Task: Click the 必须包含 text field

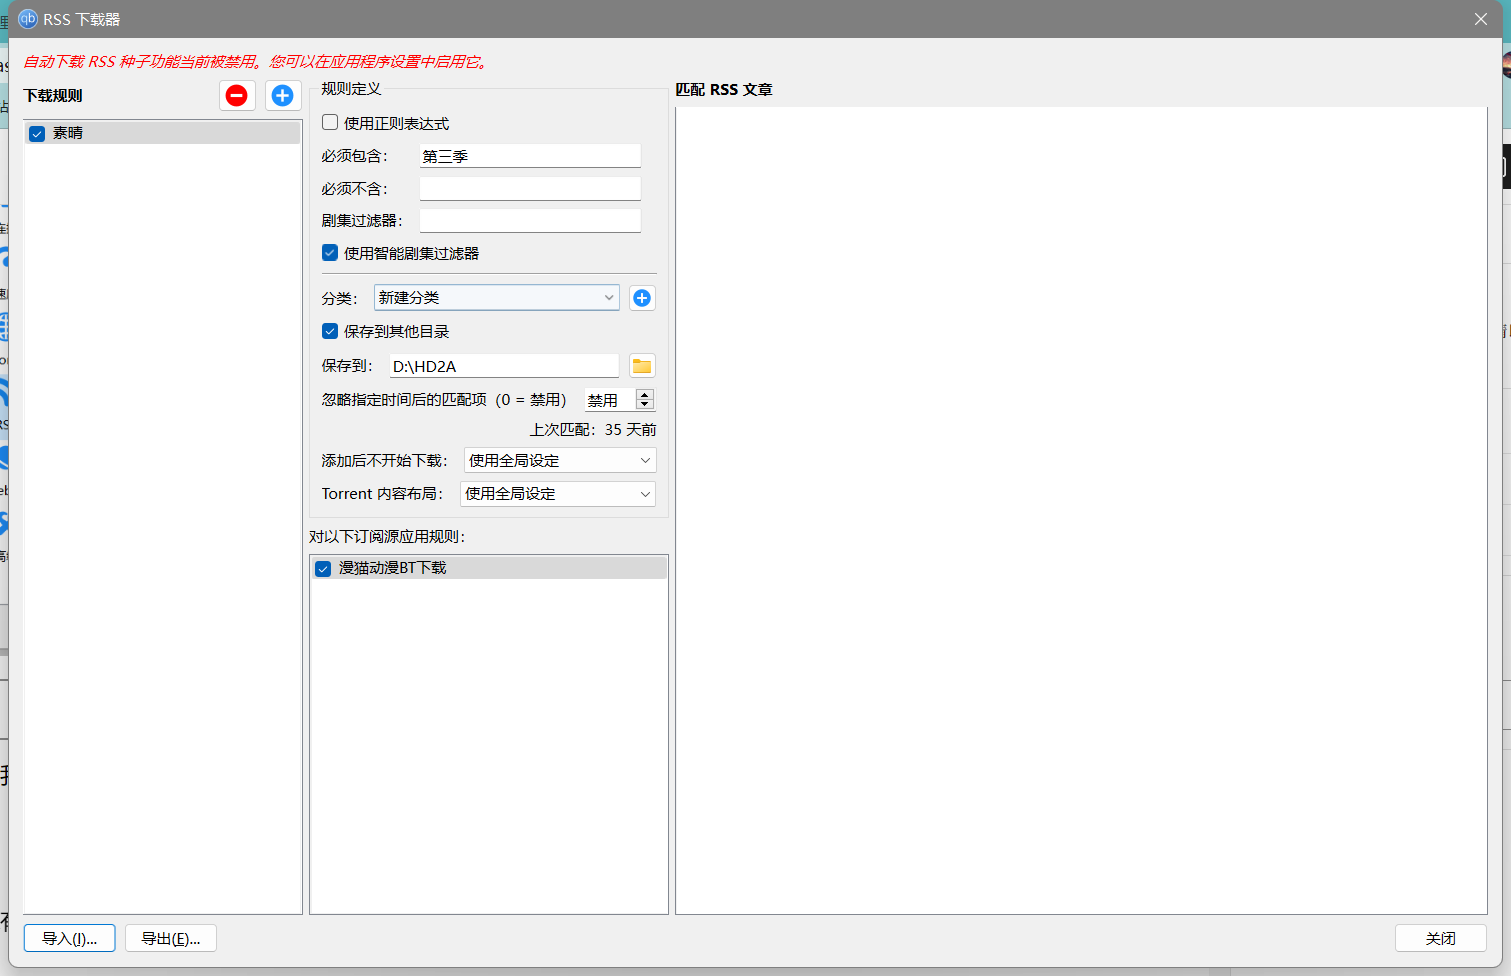Action: [x=530, y=156]
